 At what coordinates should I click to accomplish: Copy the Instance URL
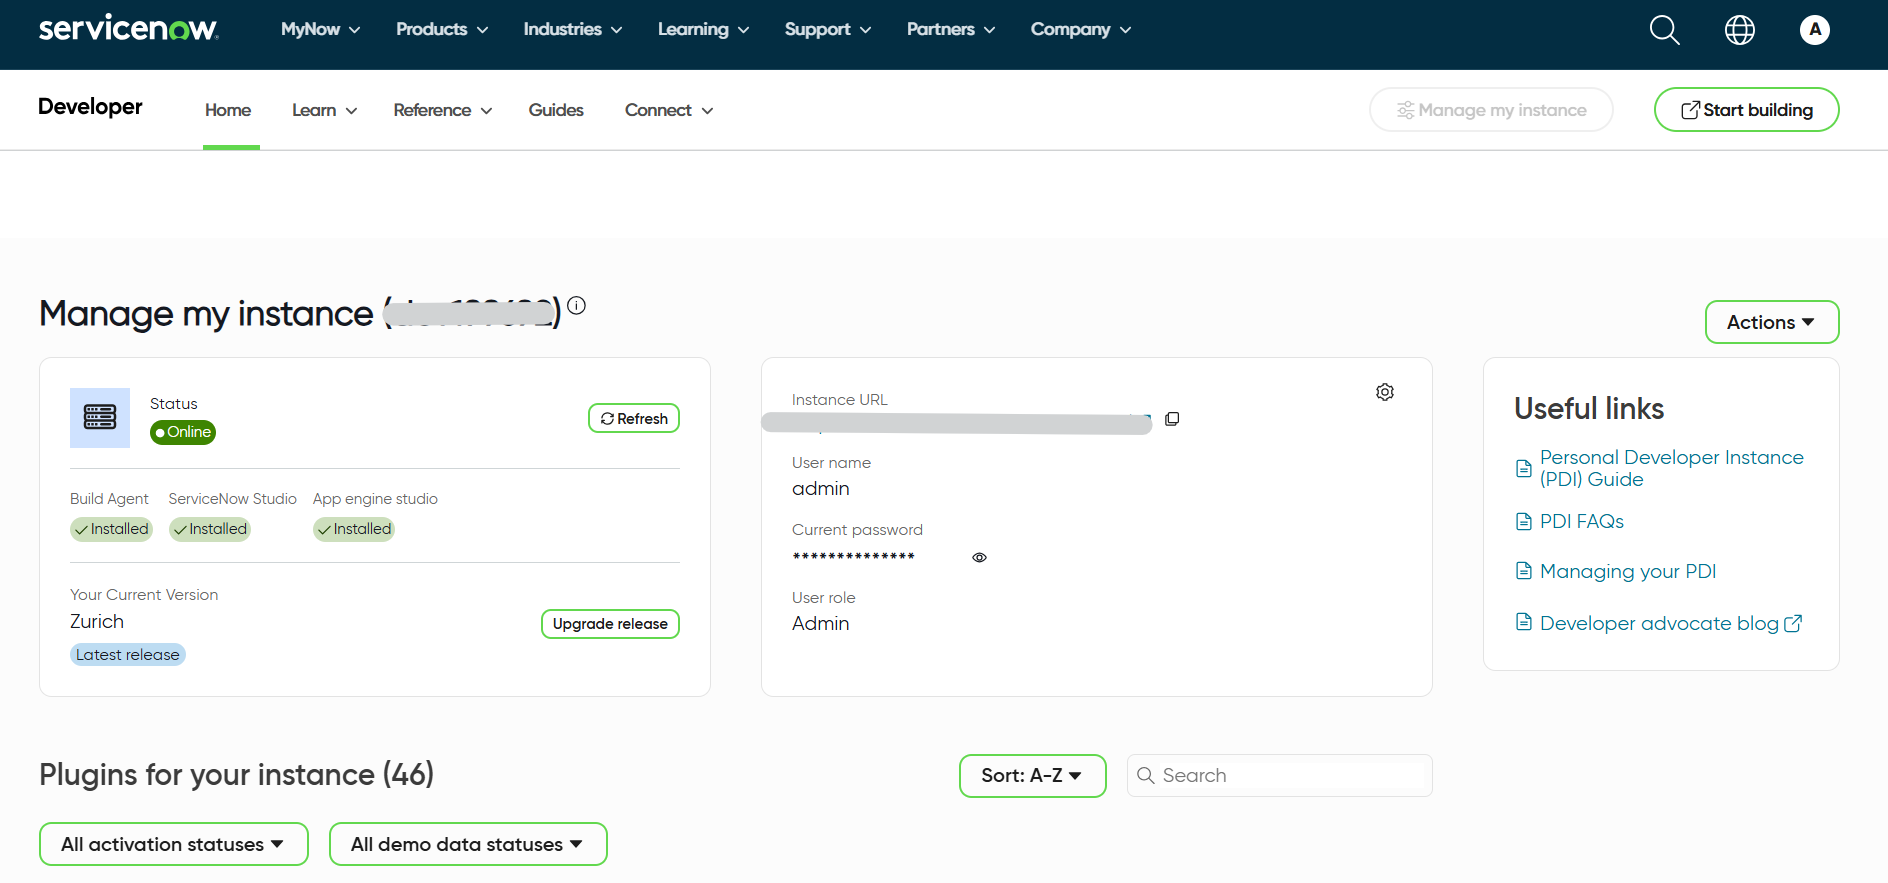tap(1172, 419)
